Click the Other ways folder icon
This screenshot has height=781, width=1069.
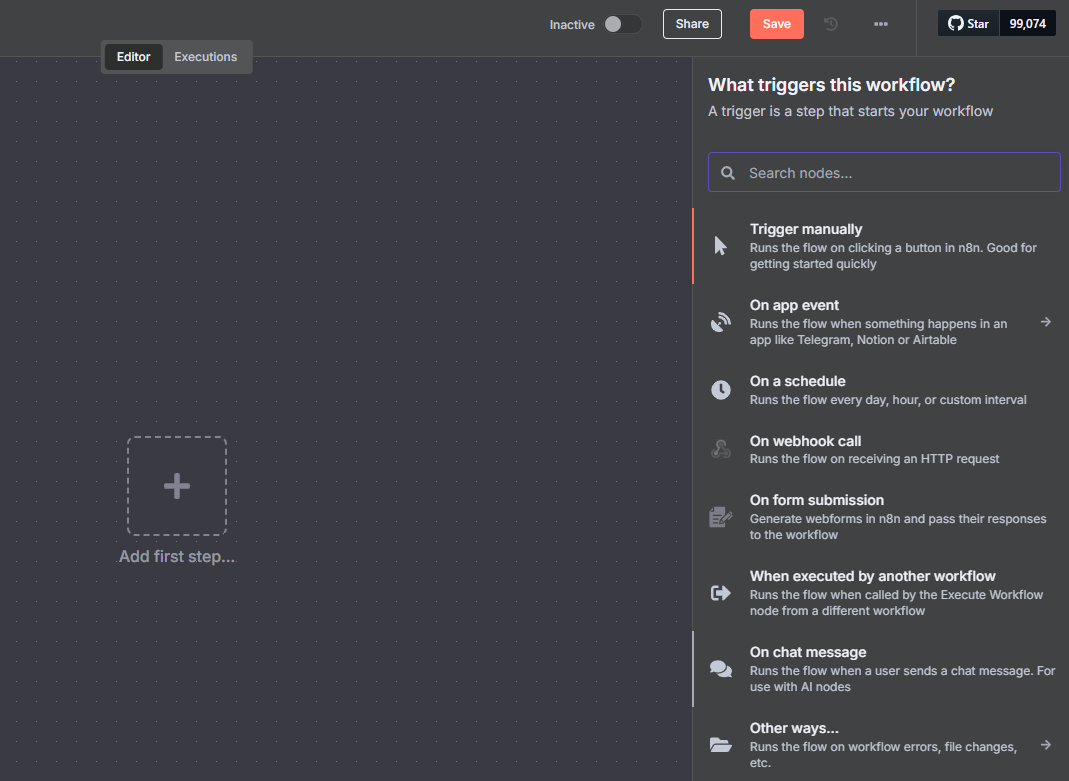coord(720,745)
